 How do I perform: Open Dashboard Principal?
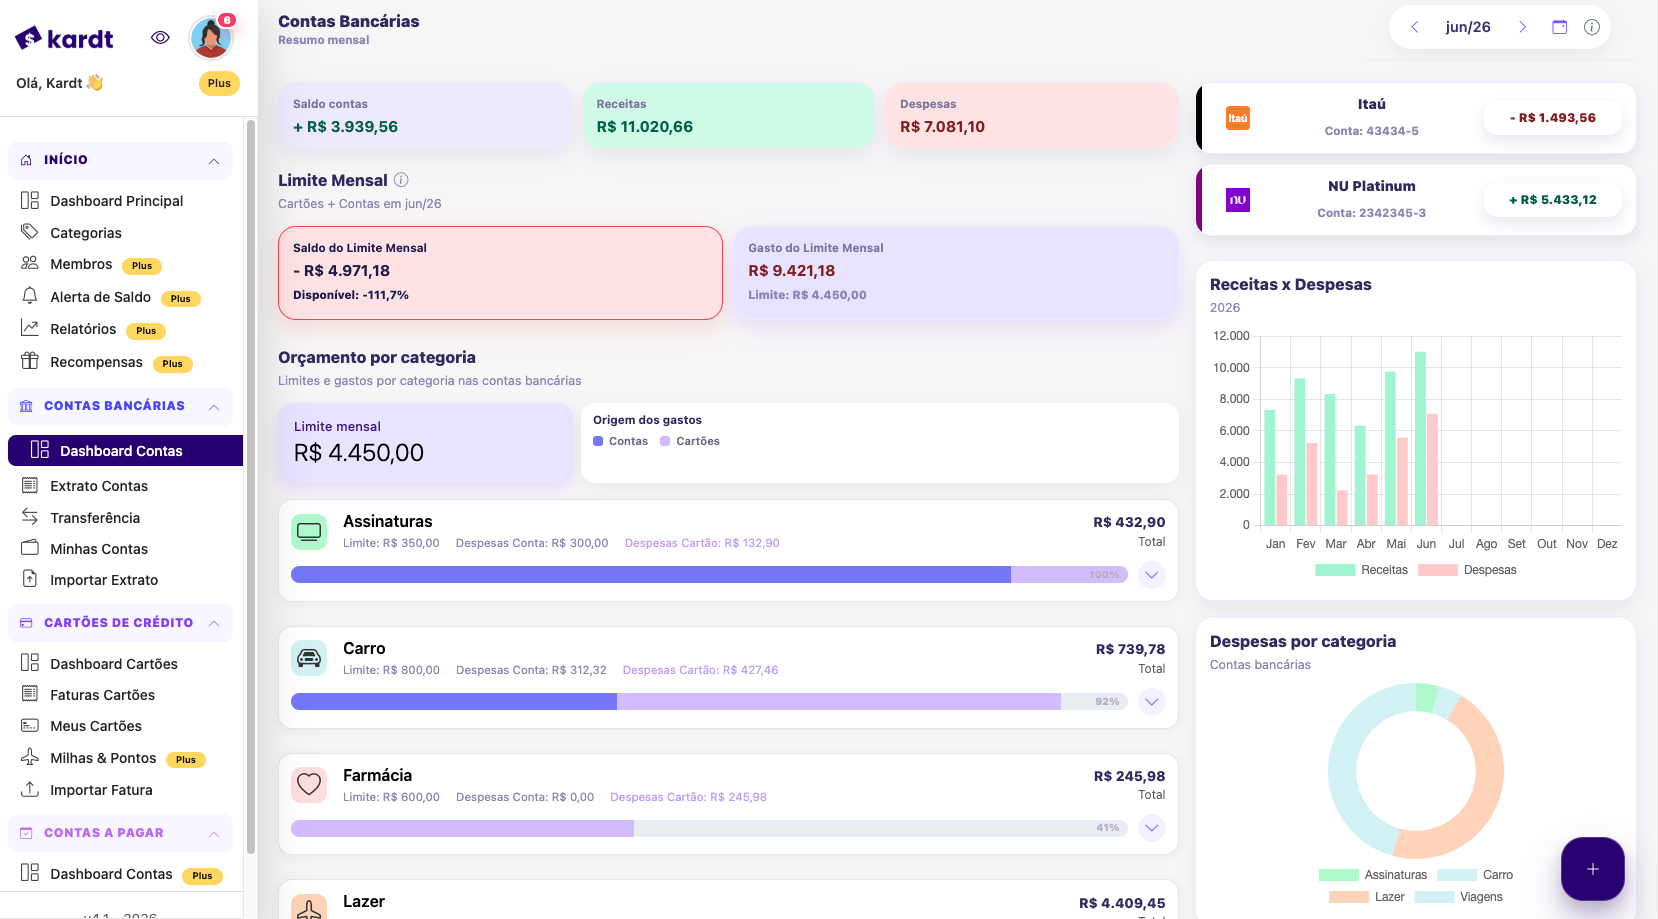(x=116, y=201)
